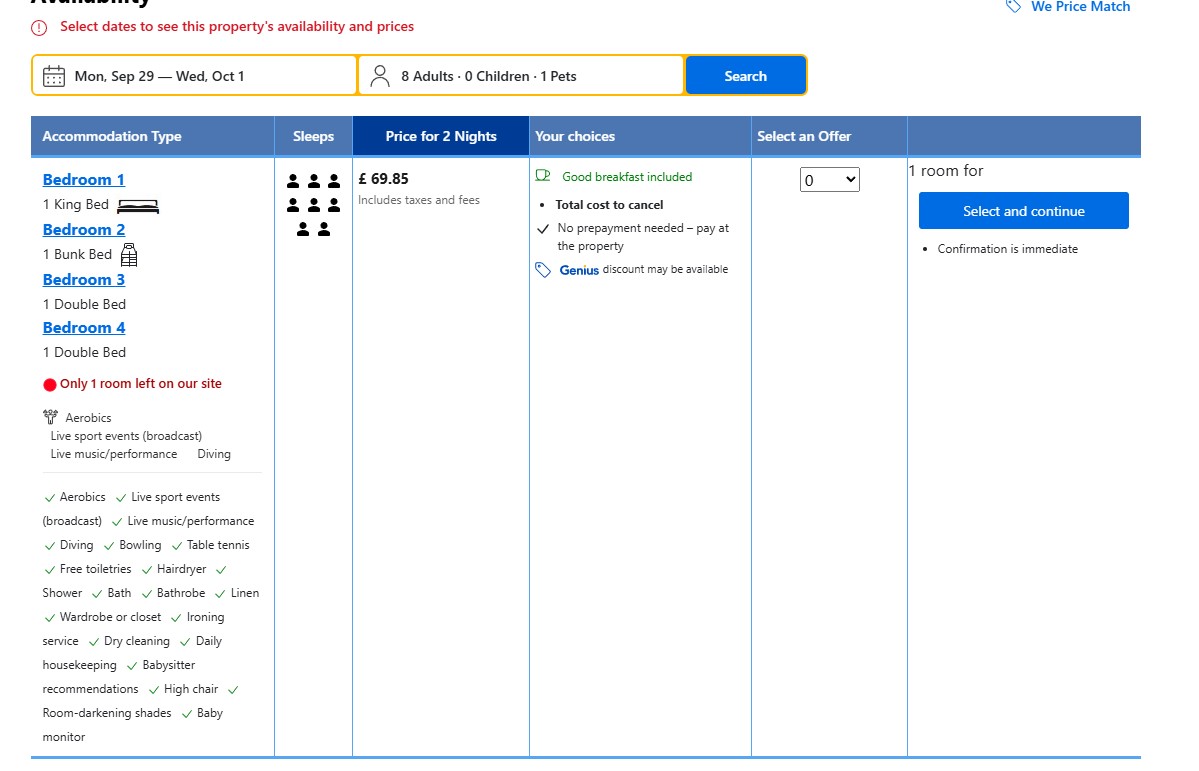Click the Genius discount tag icon
The image size is (1199, 771).
(543, 270)
